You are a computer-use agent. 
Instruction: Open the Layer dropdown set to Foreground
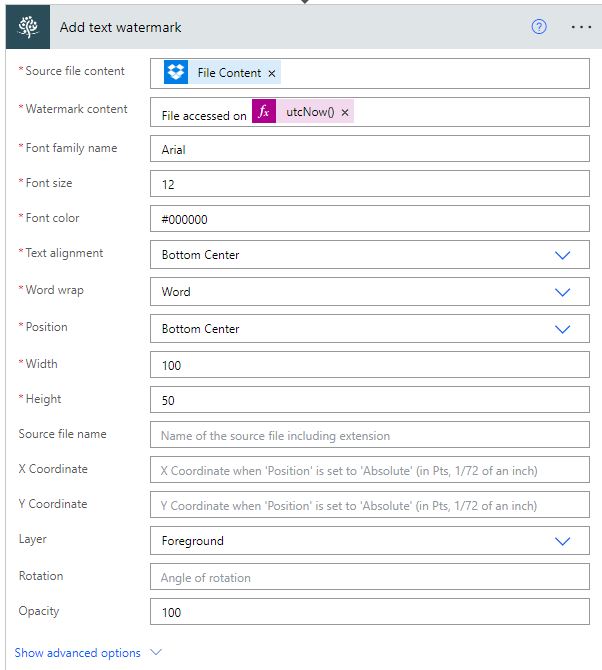click(x=563, y=541)
